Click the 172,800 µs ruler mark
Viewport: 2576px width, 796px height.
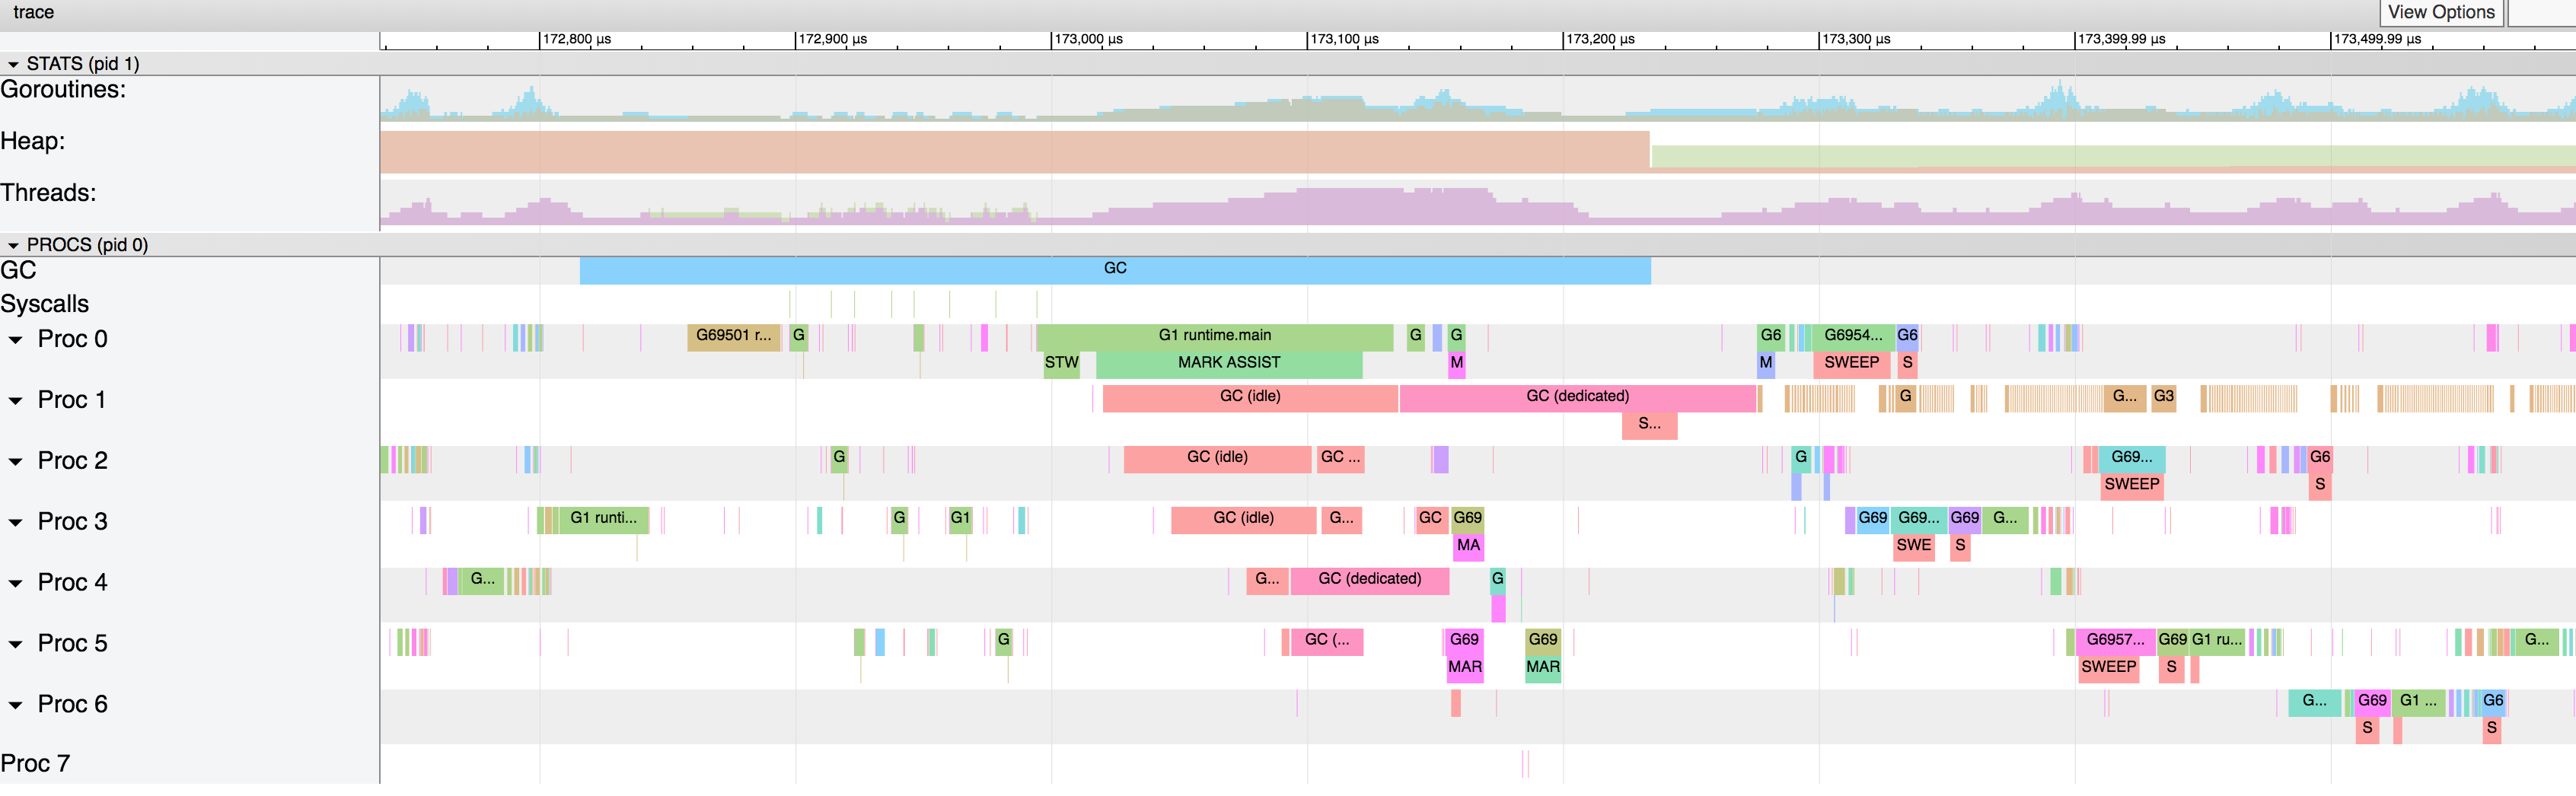576,39
